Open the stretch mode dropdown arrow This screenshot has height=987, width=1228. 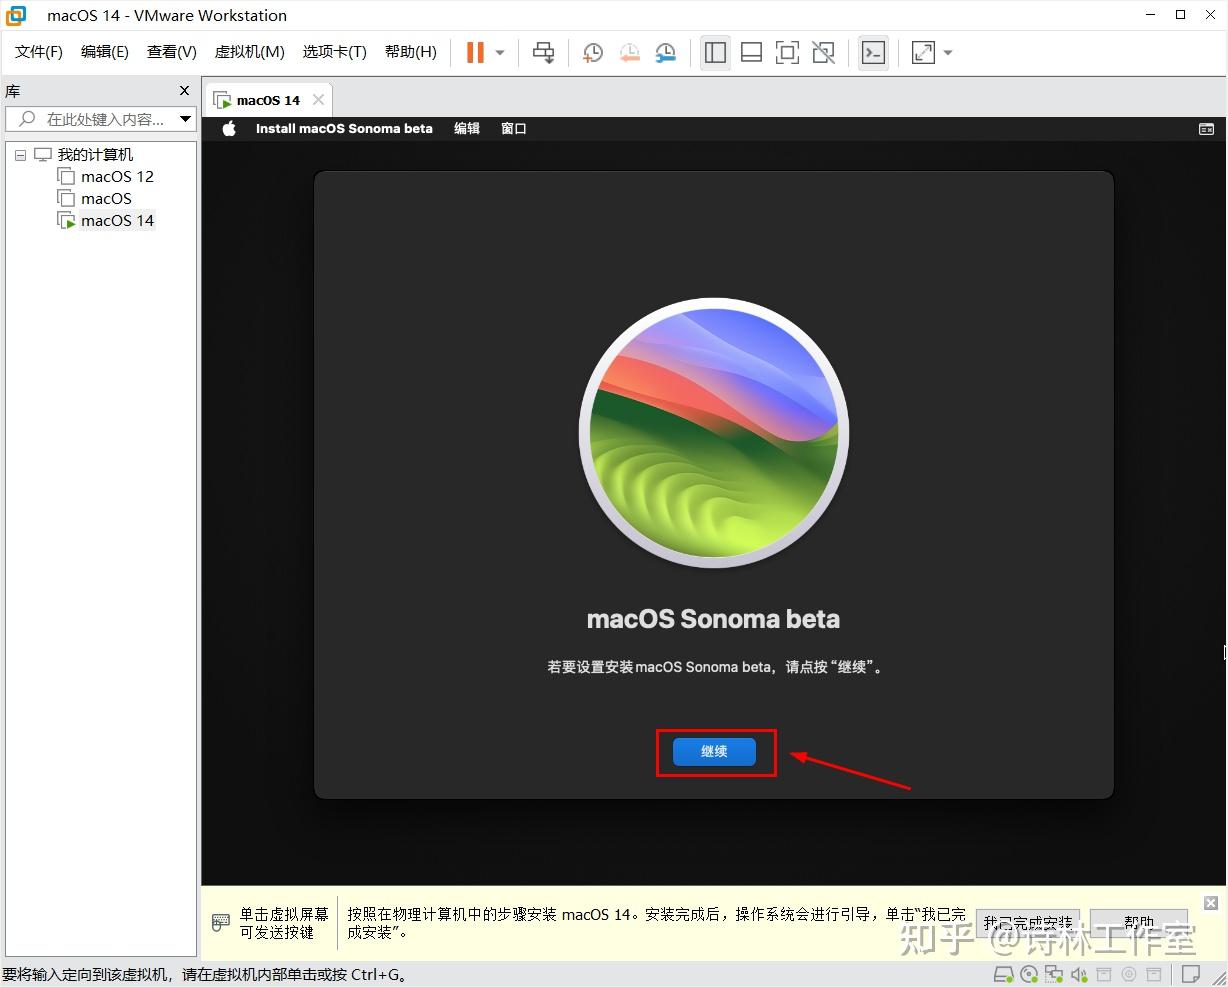coord(948,53)
